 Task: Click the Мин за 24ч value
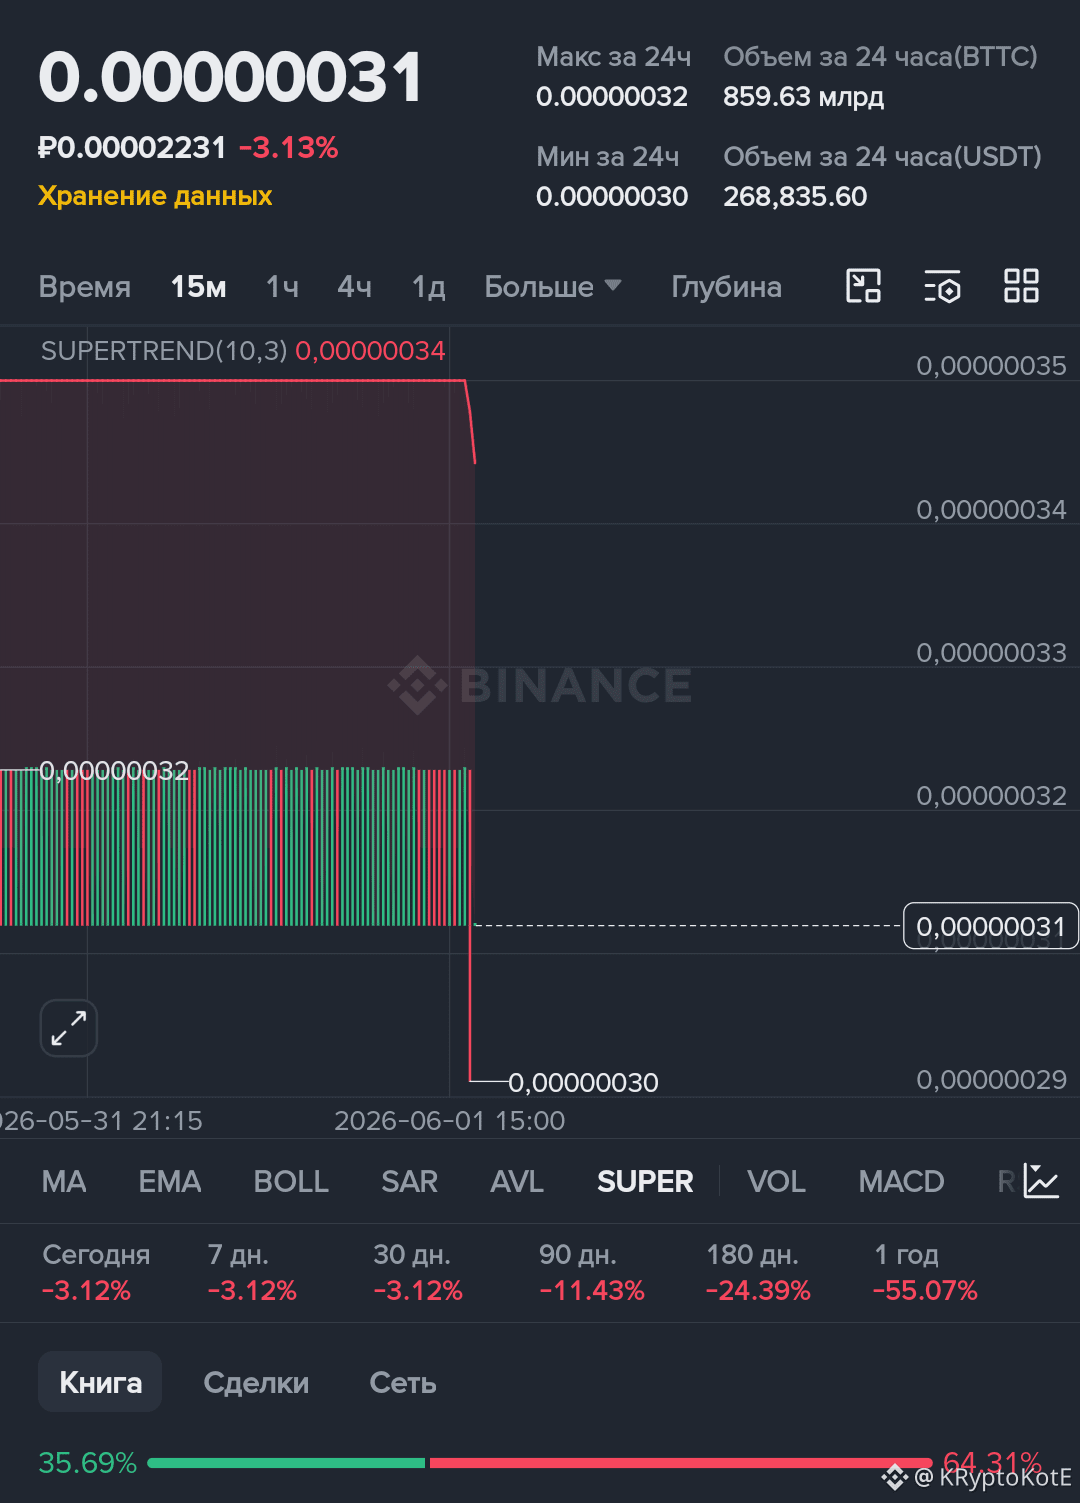coord(612,197)
